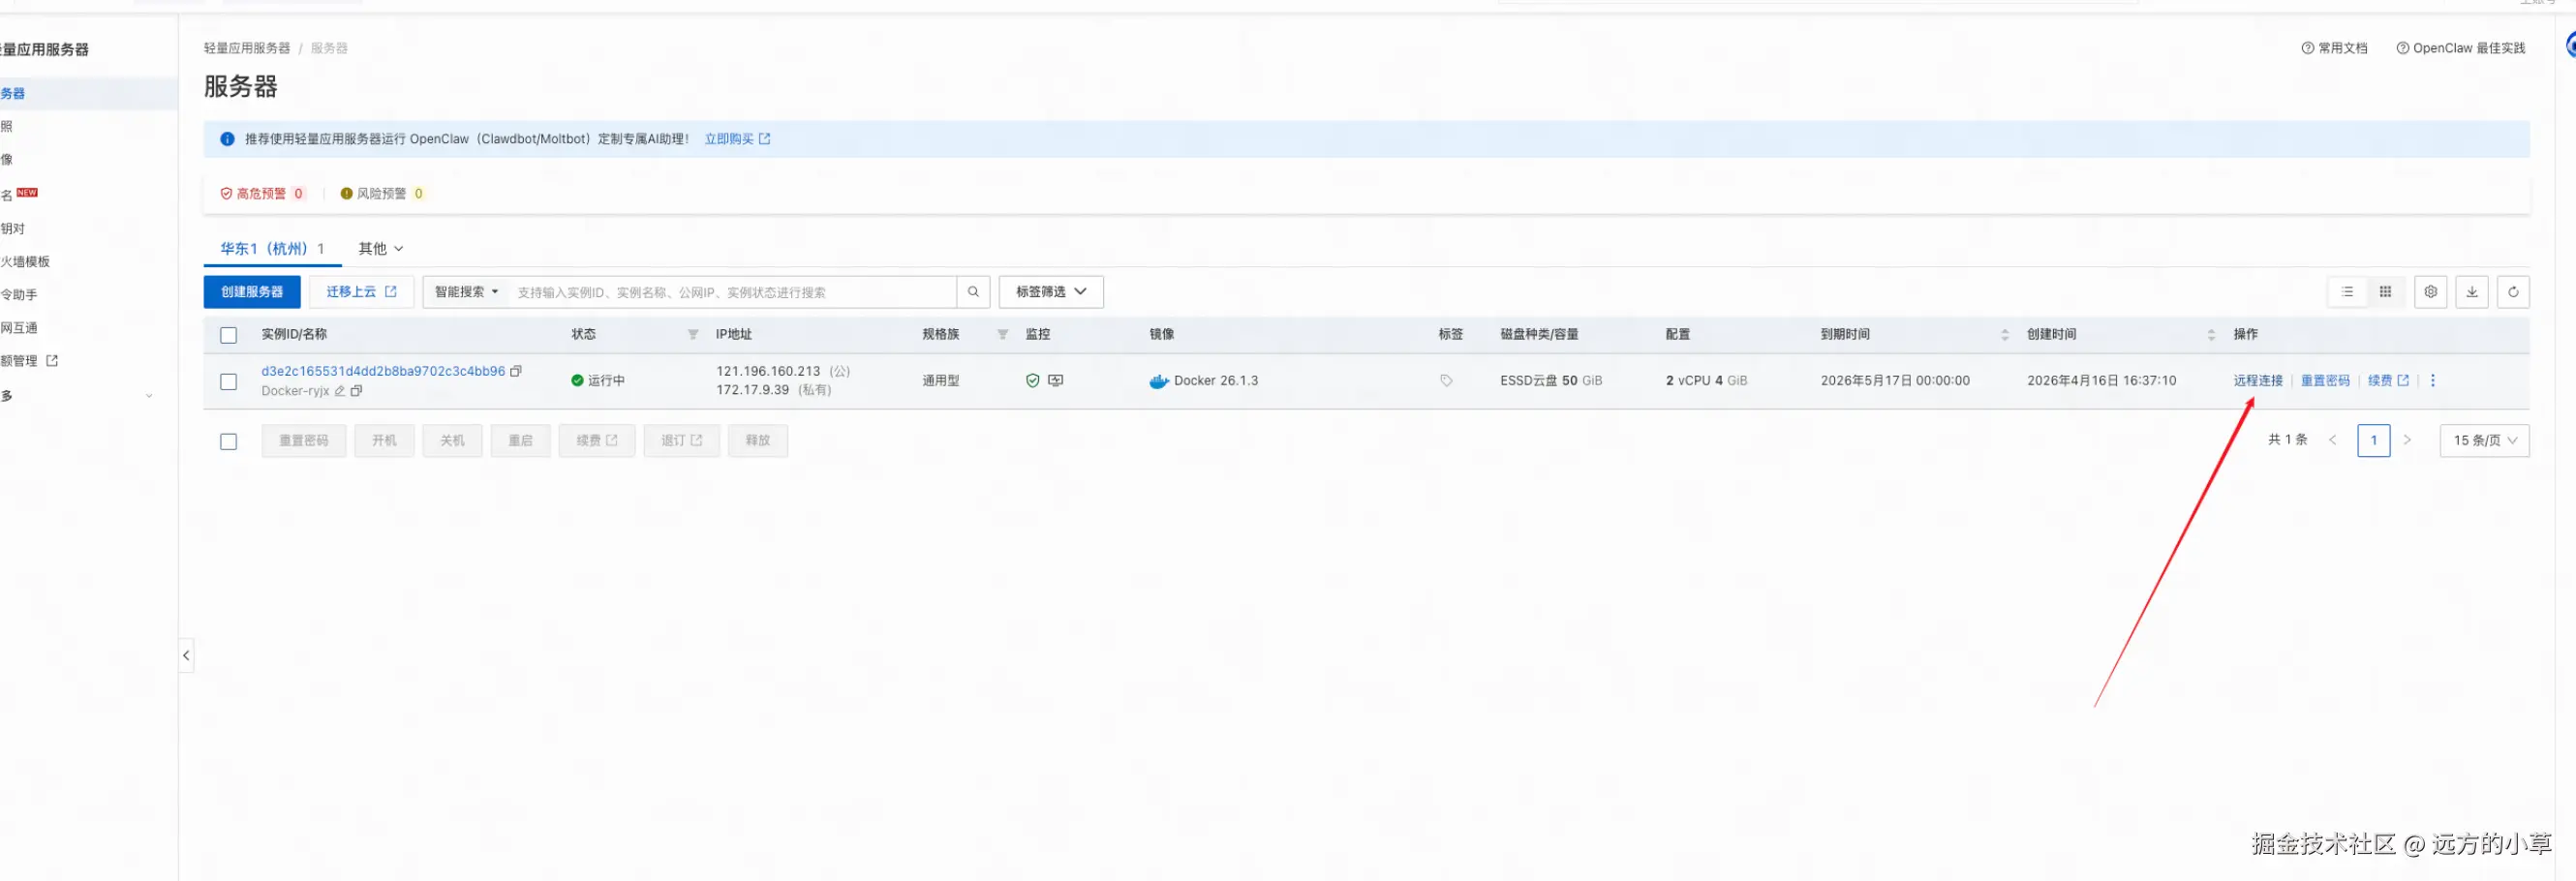Select all instances with header checkbox

click(229, 336)
